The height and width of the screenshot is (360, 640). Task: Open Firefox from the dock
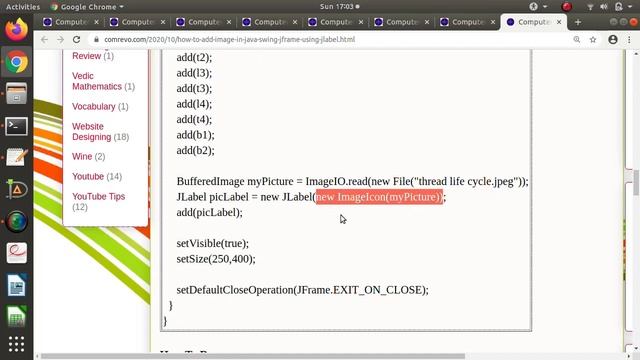coord(16,29)
